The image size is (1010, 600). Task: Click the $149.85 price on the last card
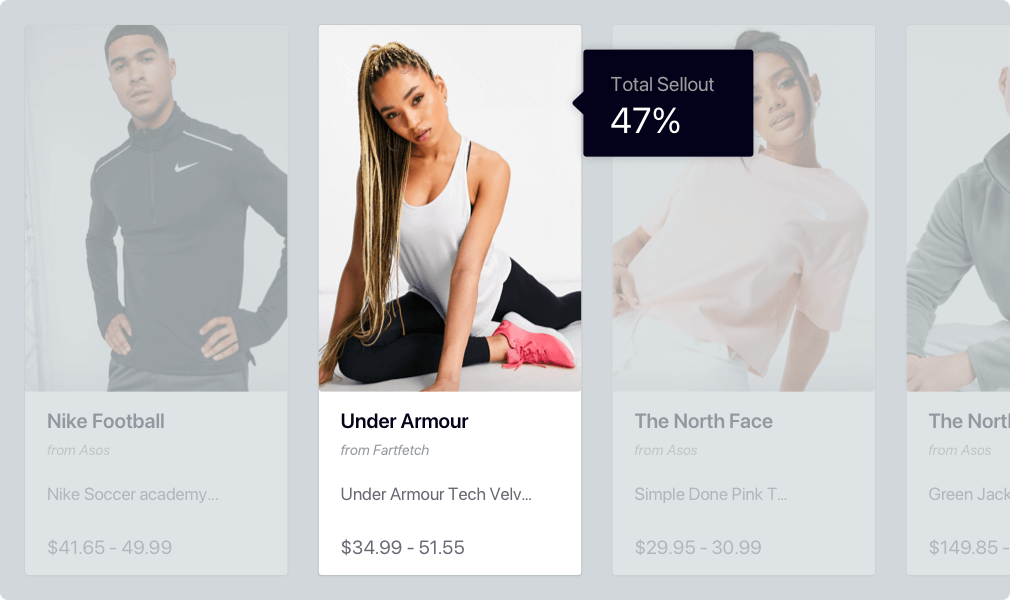coord(964,547)
